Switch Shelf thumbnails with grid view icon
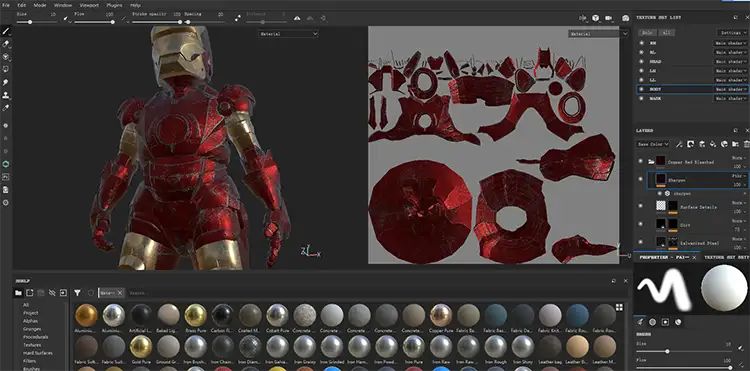The width and height of the screenshot is (750, 371). tap(619, 307)
